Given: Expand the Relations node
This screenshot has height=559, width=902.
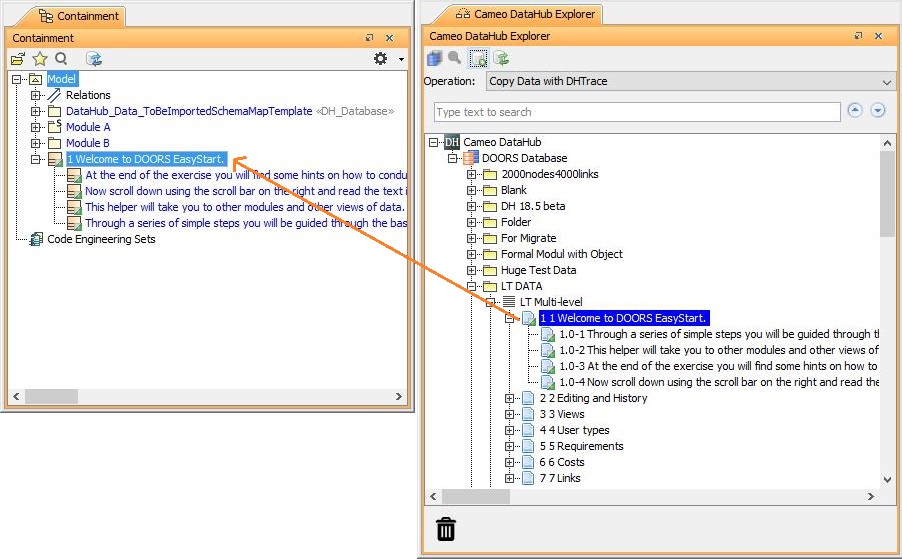Looking at the screenshot, I should click(36, 95).
